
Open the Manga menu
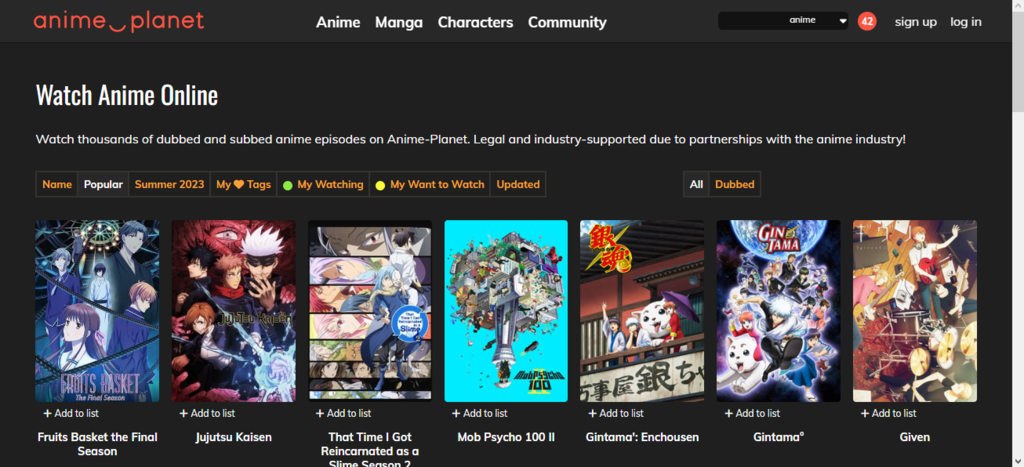point(398,22)
